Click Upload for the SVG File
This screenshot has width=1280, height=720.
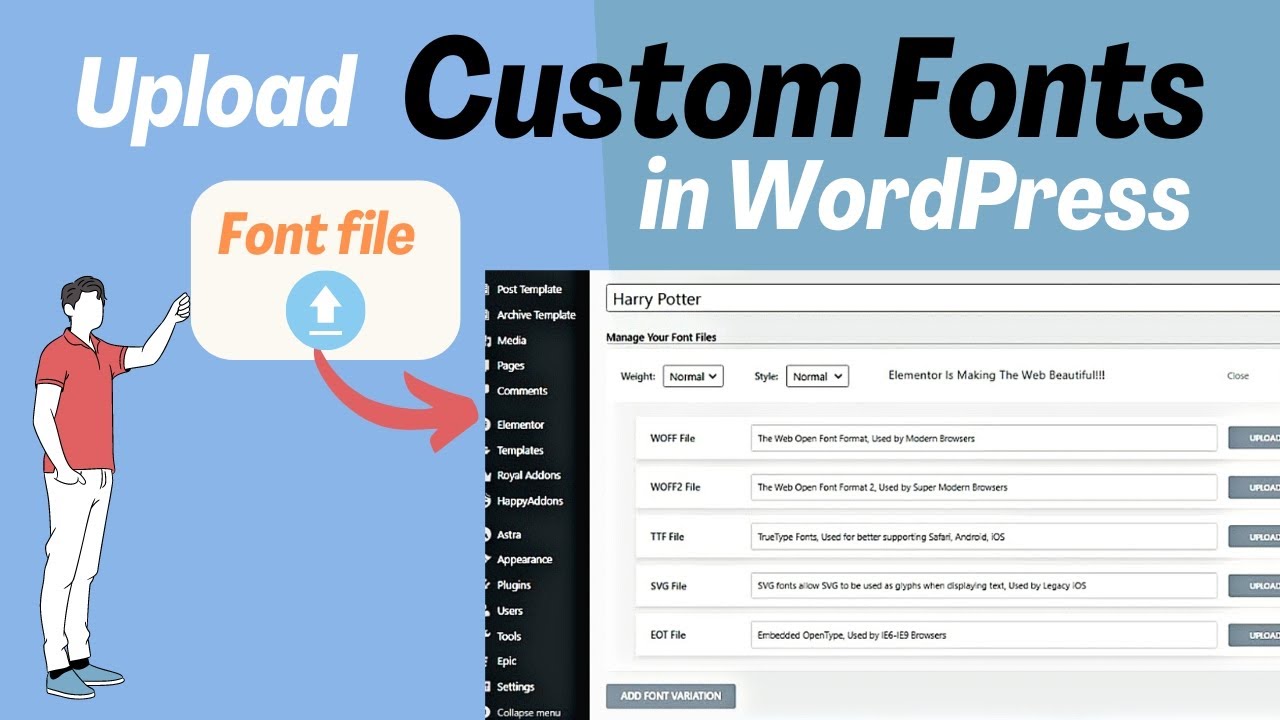pos(1254,586)
